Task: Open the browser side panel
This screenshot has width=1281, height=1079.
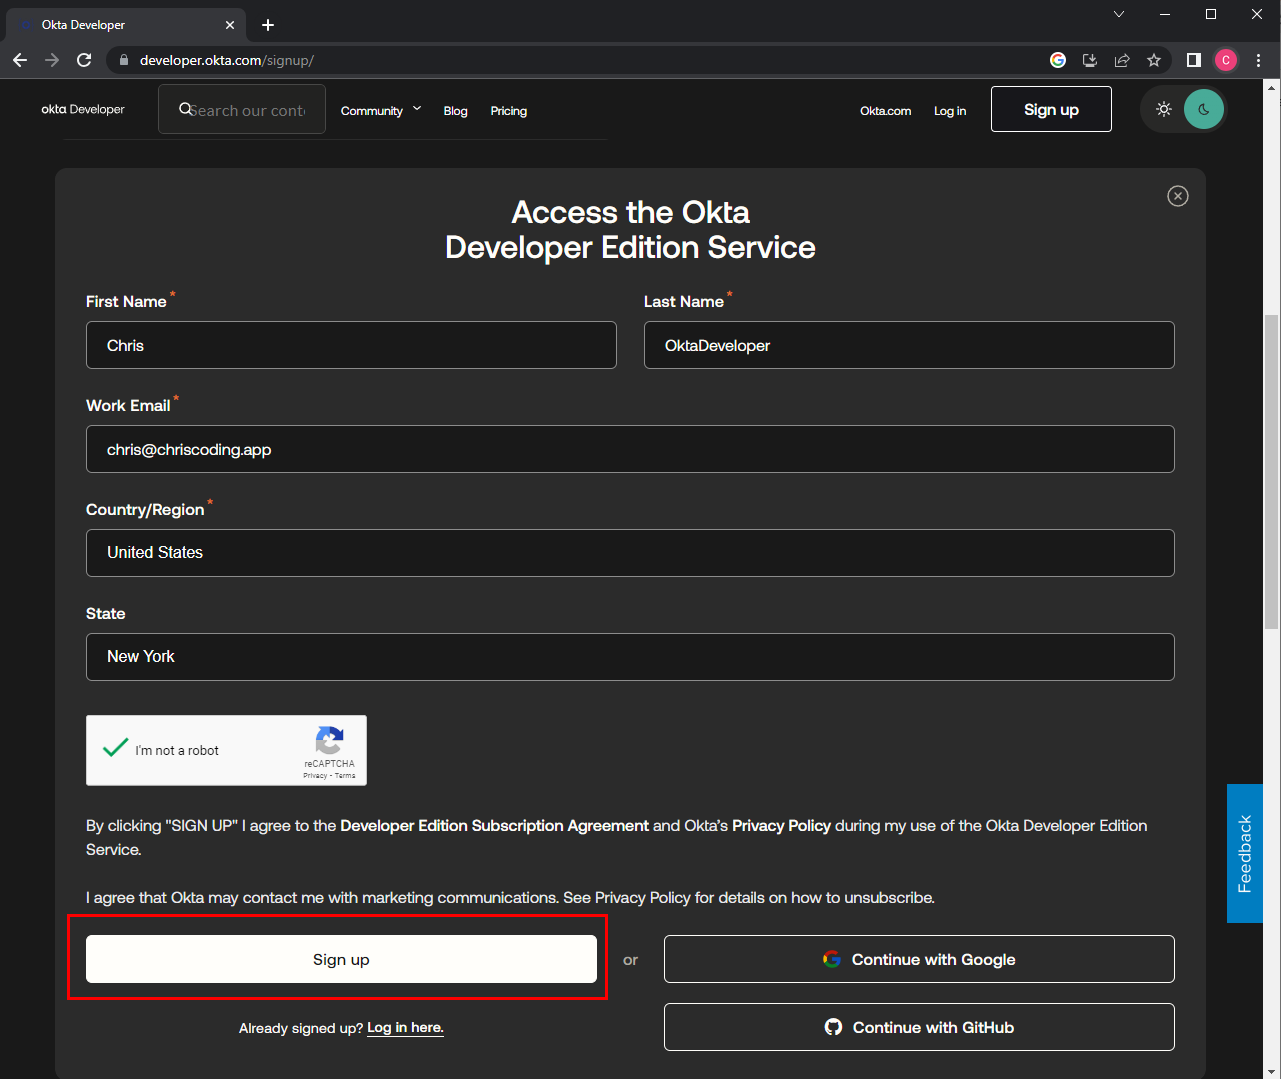Action: tap(1193, 60)
